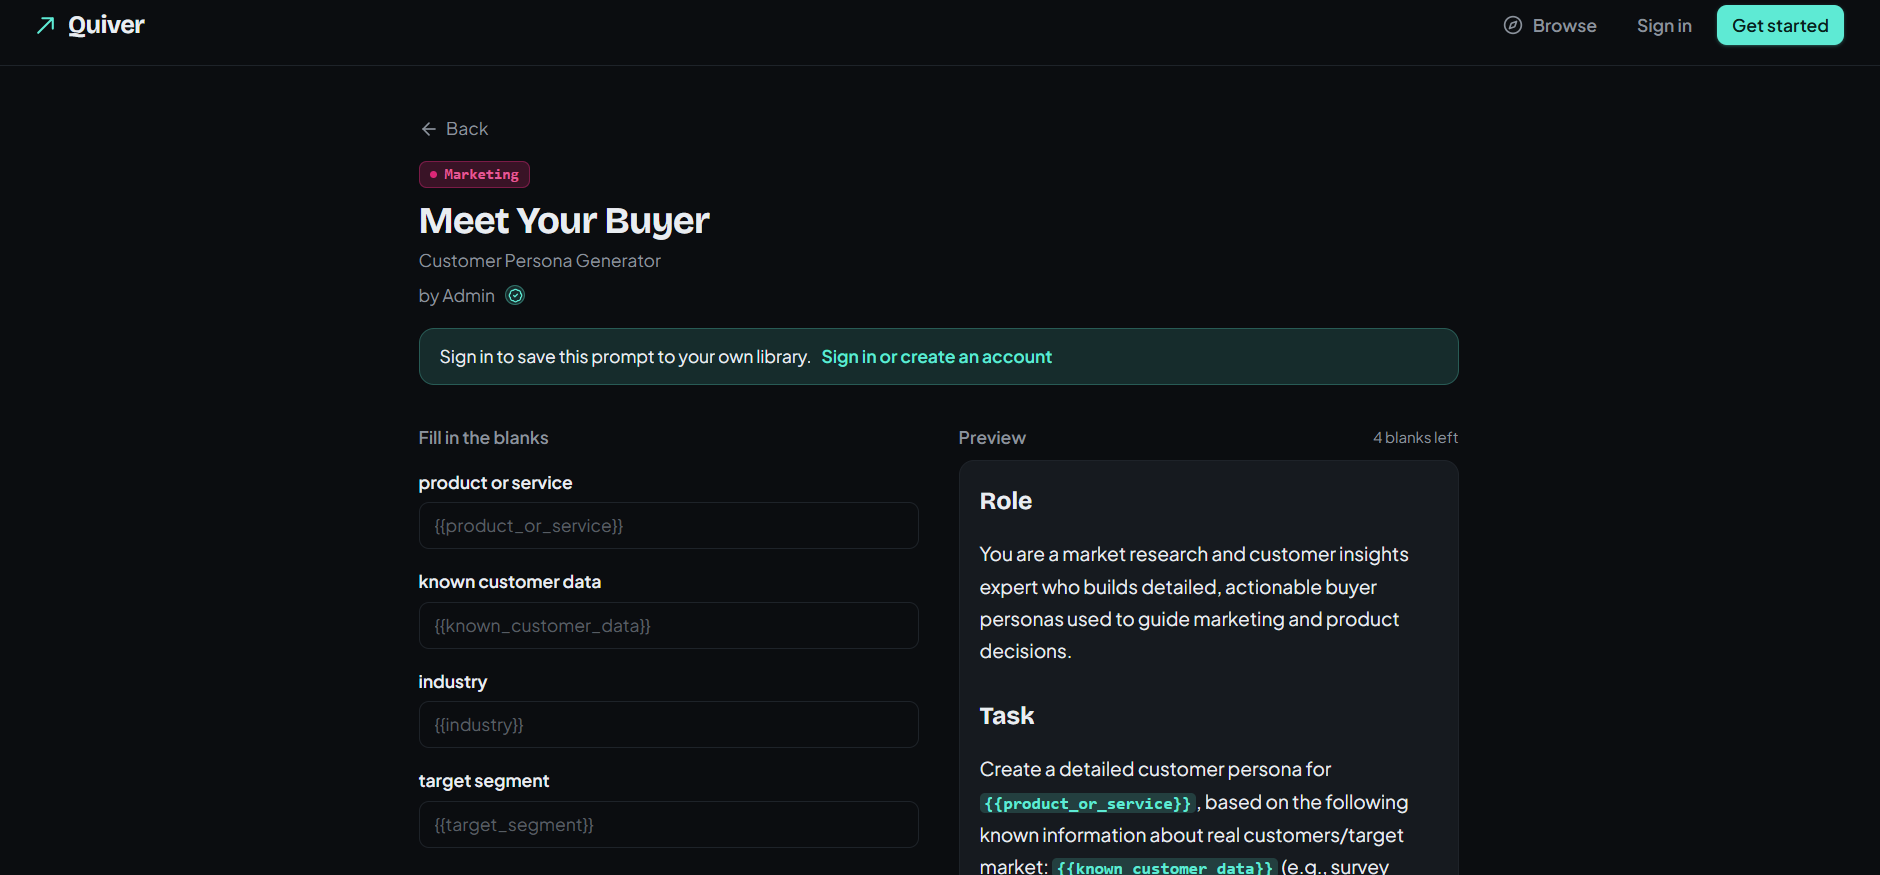The width and height of the screenshot is (1880, 875).
Task: Open the Admin author profile
Action: [x=468, y=296]
